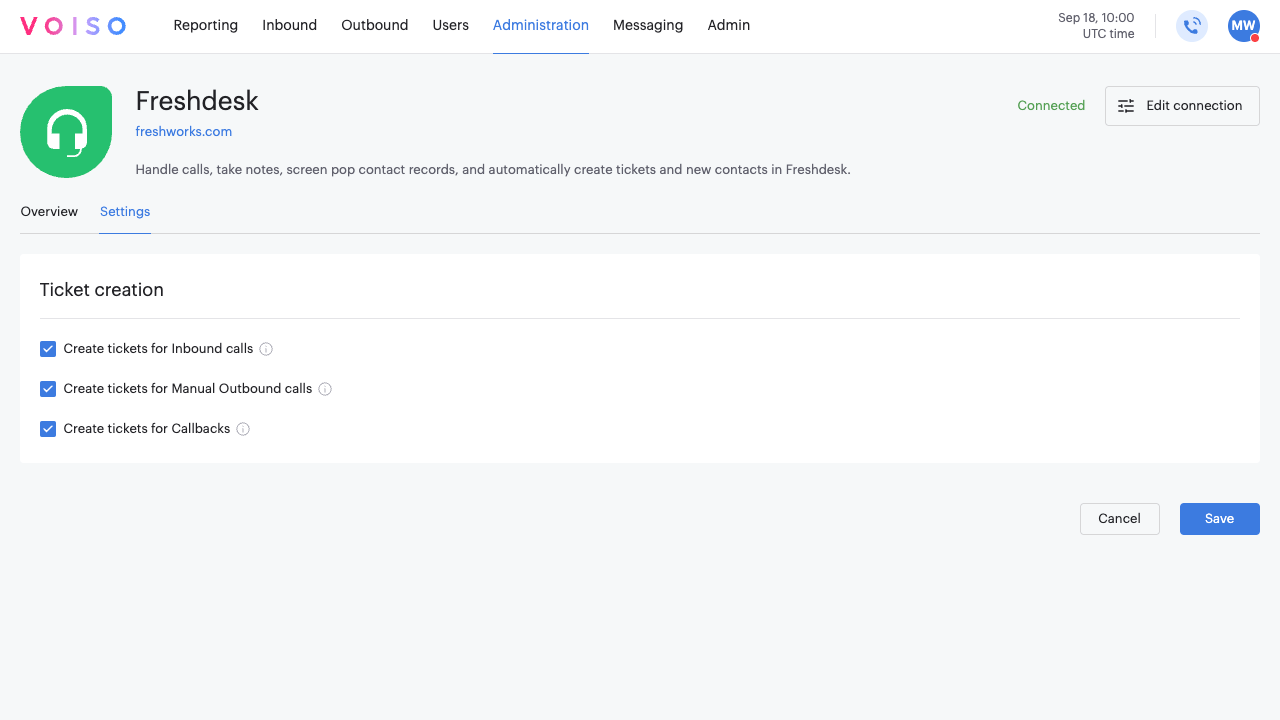This screenshot has width=1280, height=720.
Task: Click the Freshdesk integration description text
Action: [493, 170]
